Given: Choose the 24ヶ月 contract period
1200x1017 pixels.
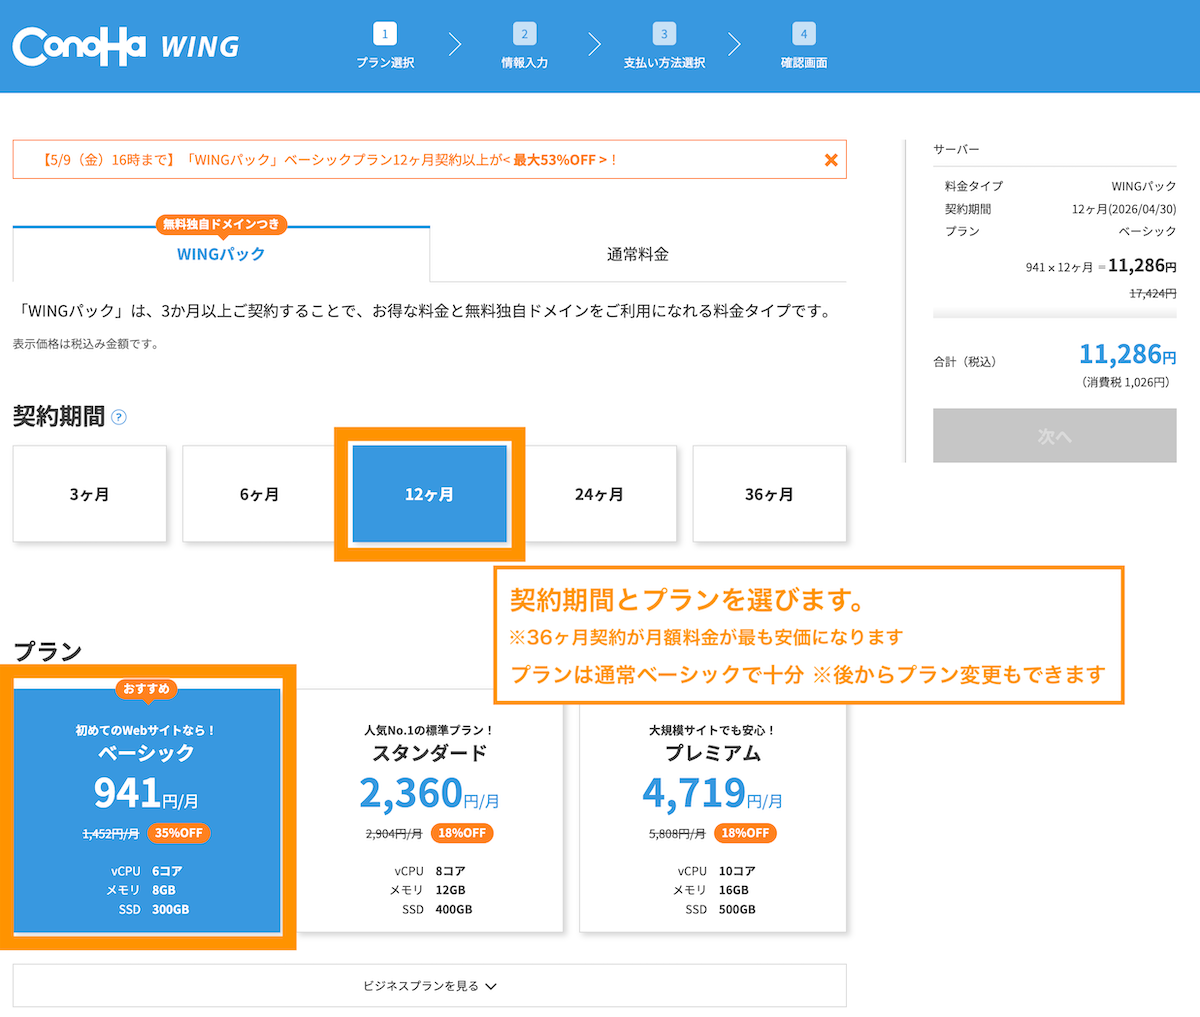Looking at the screenshot, I should pyautogui.click(x=599, y=494).
